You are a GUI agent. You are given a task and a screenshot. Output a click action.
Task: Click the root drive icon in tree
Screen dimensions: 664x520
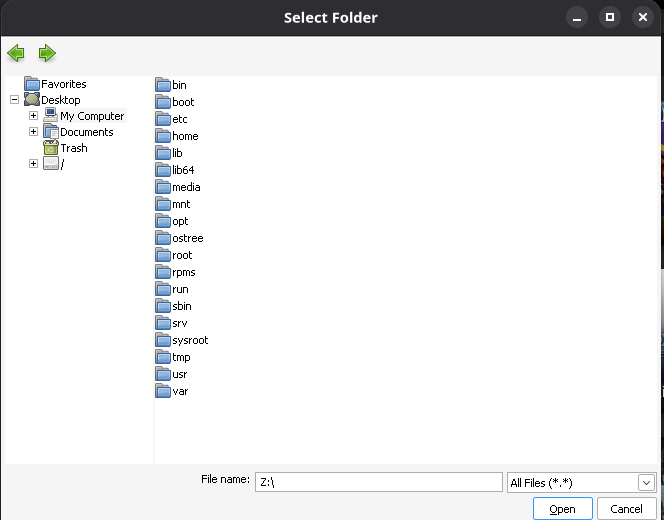point(51,164)
